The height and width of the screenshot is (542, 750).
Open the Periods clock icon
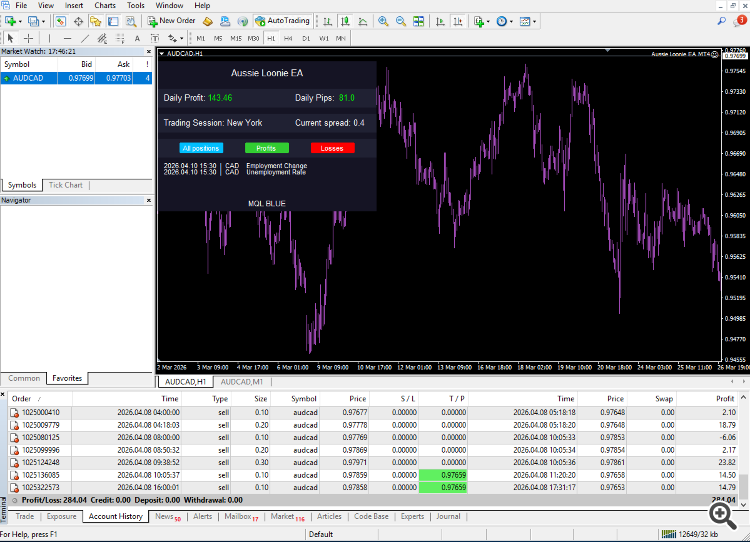click(501, 21)
